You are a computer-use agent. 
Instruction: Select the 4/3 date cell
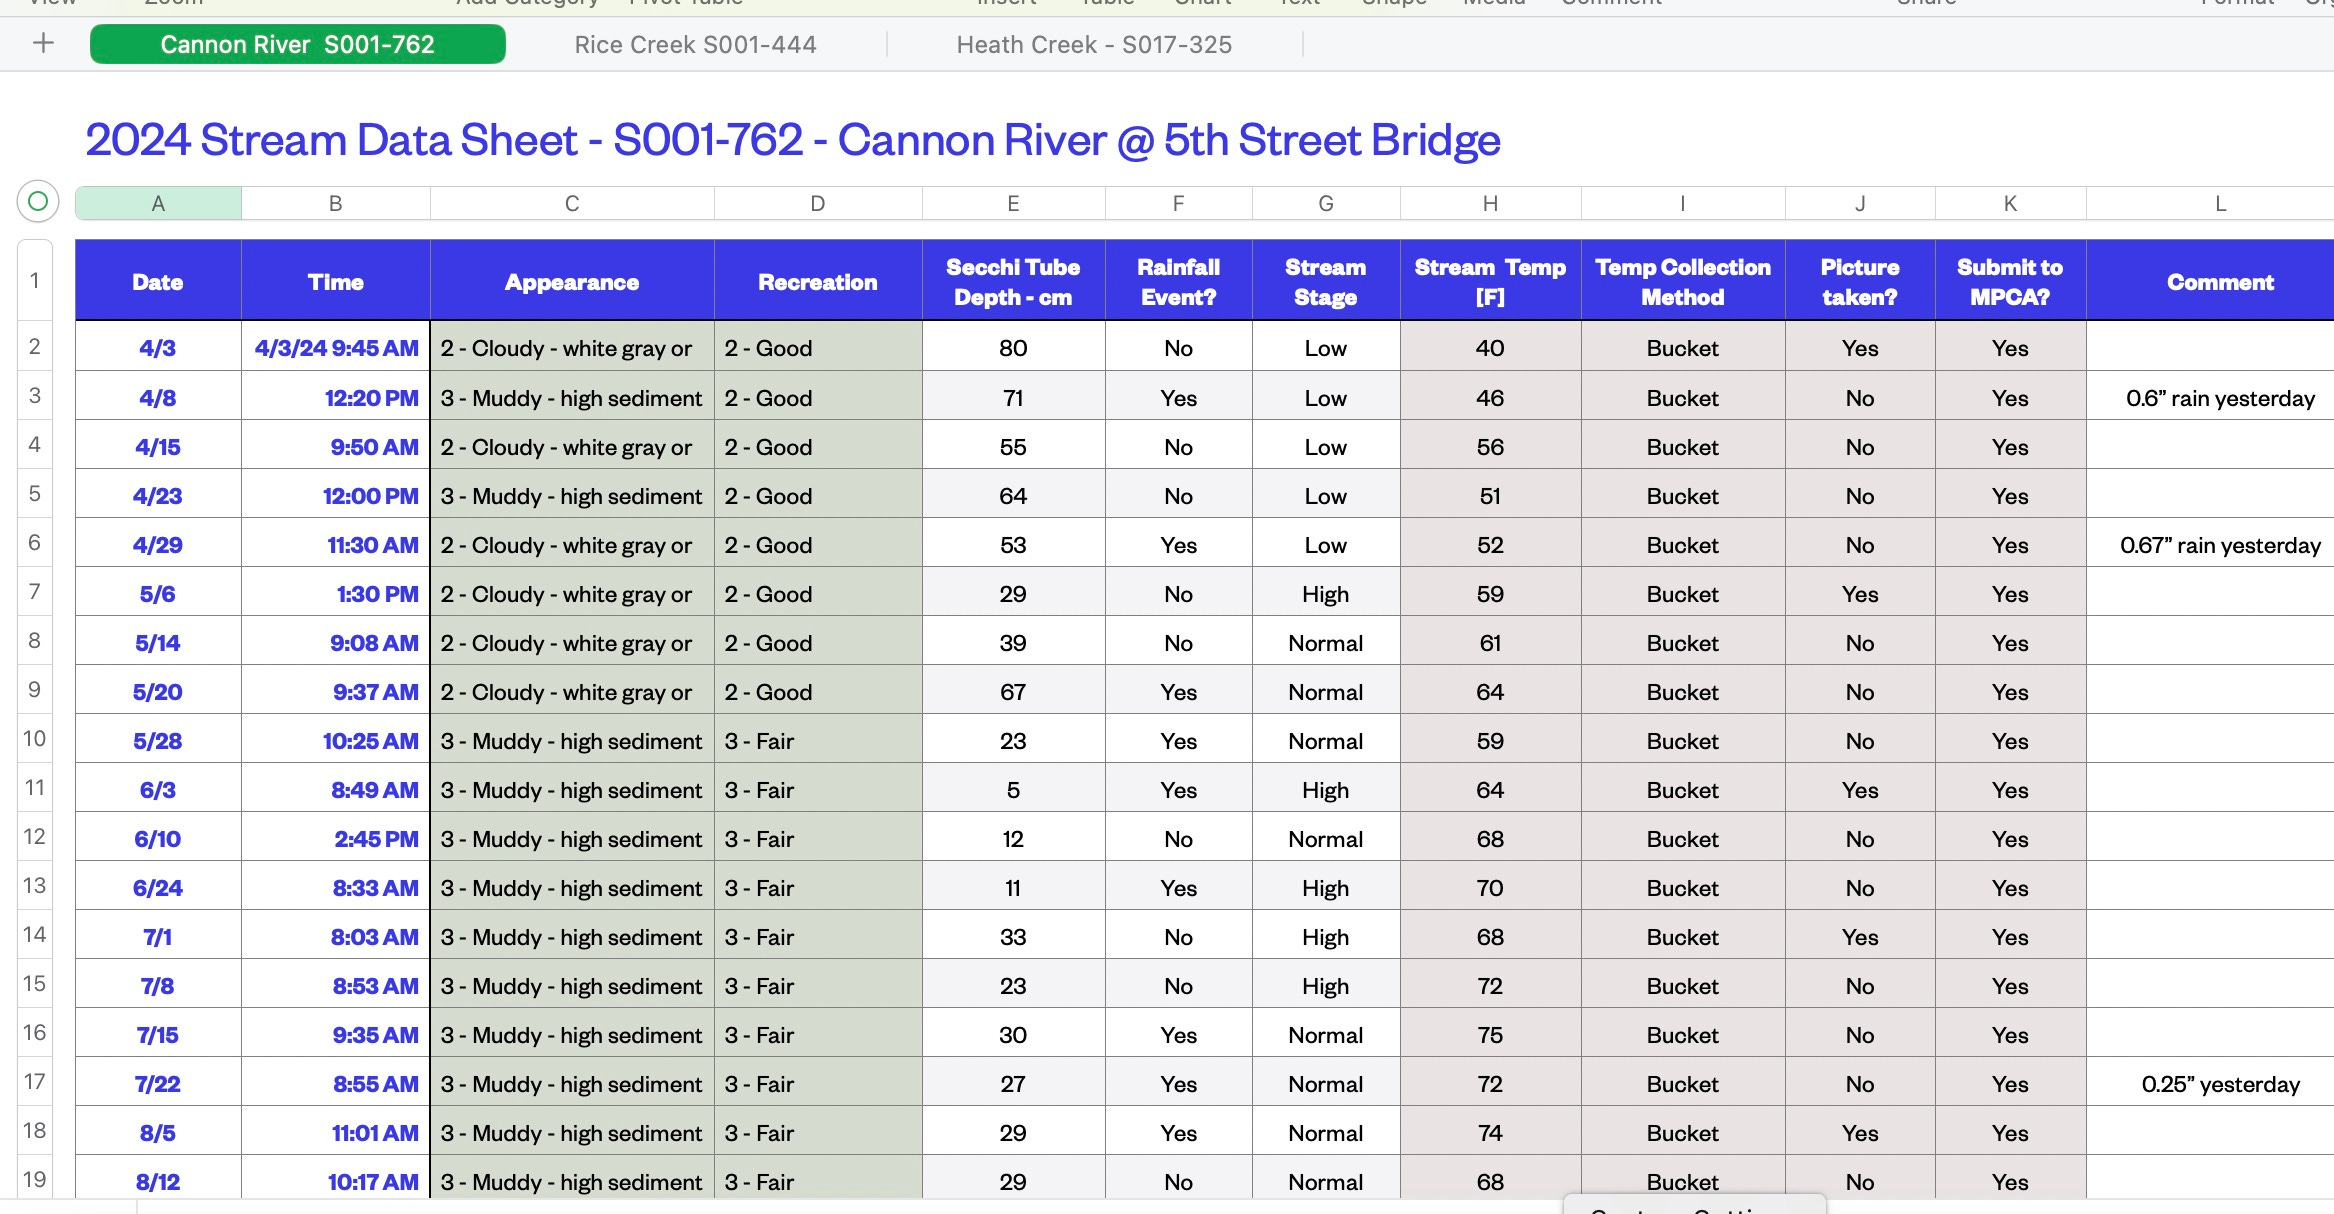tap(158, 348)
